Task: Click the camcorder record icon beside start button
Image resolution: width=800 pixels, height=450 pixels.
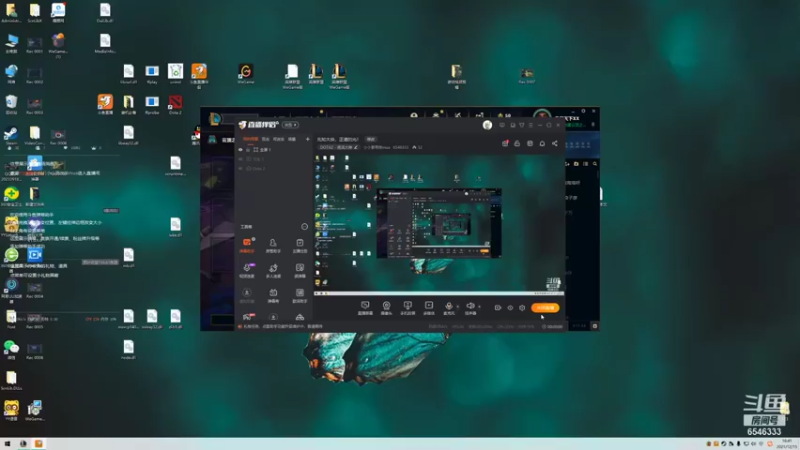Action: (498, 308)
